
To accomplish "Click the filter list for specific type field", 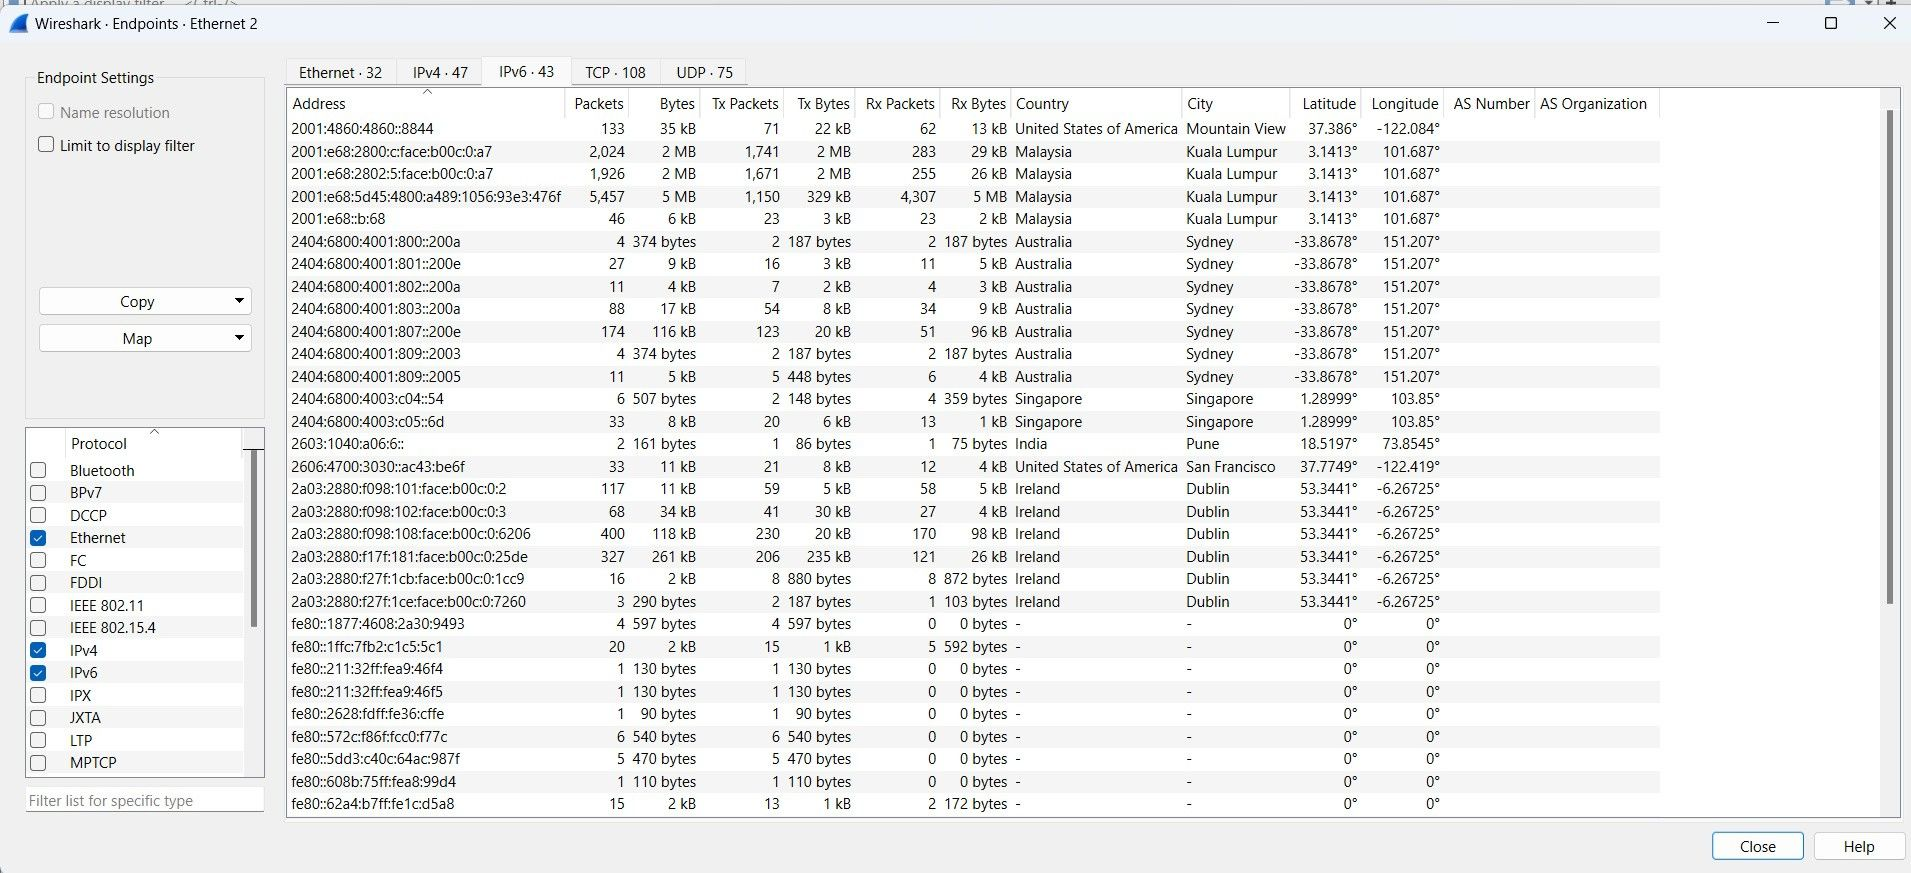I will (145, 800).
